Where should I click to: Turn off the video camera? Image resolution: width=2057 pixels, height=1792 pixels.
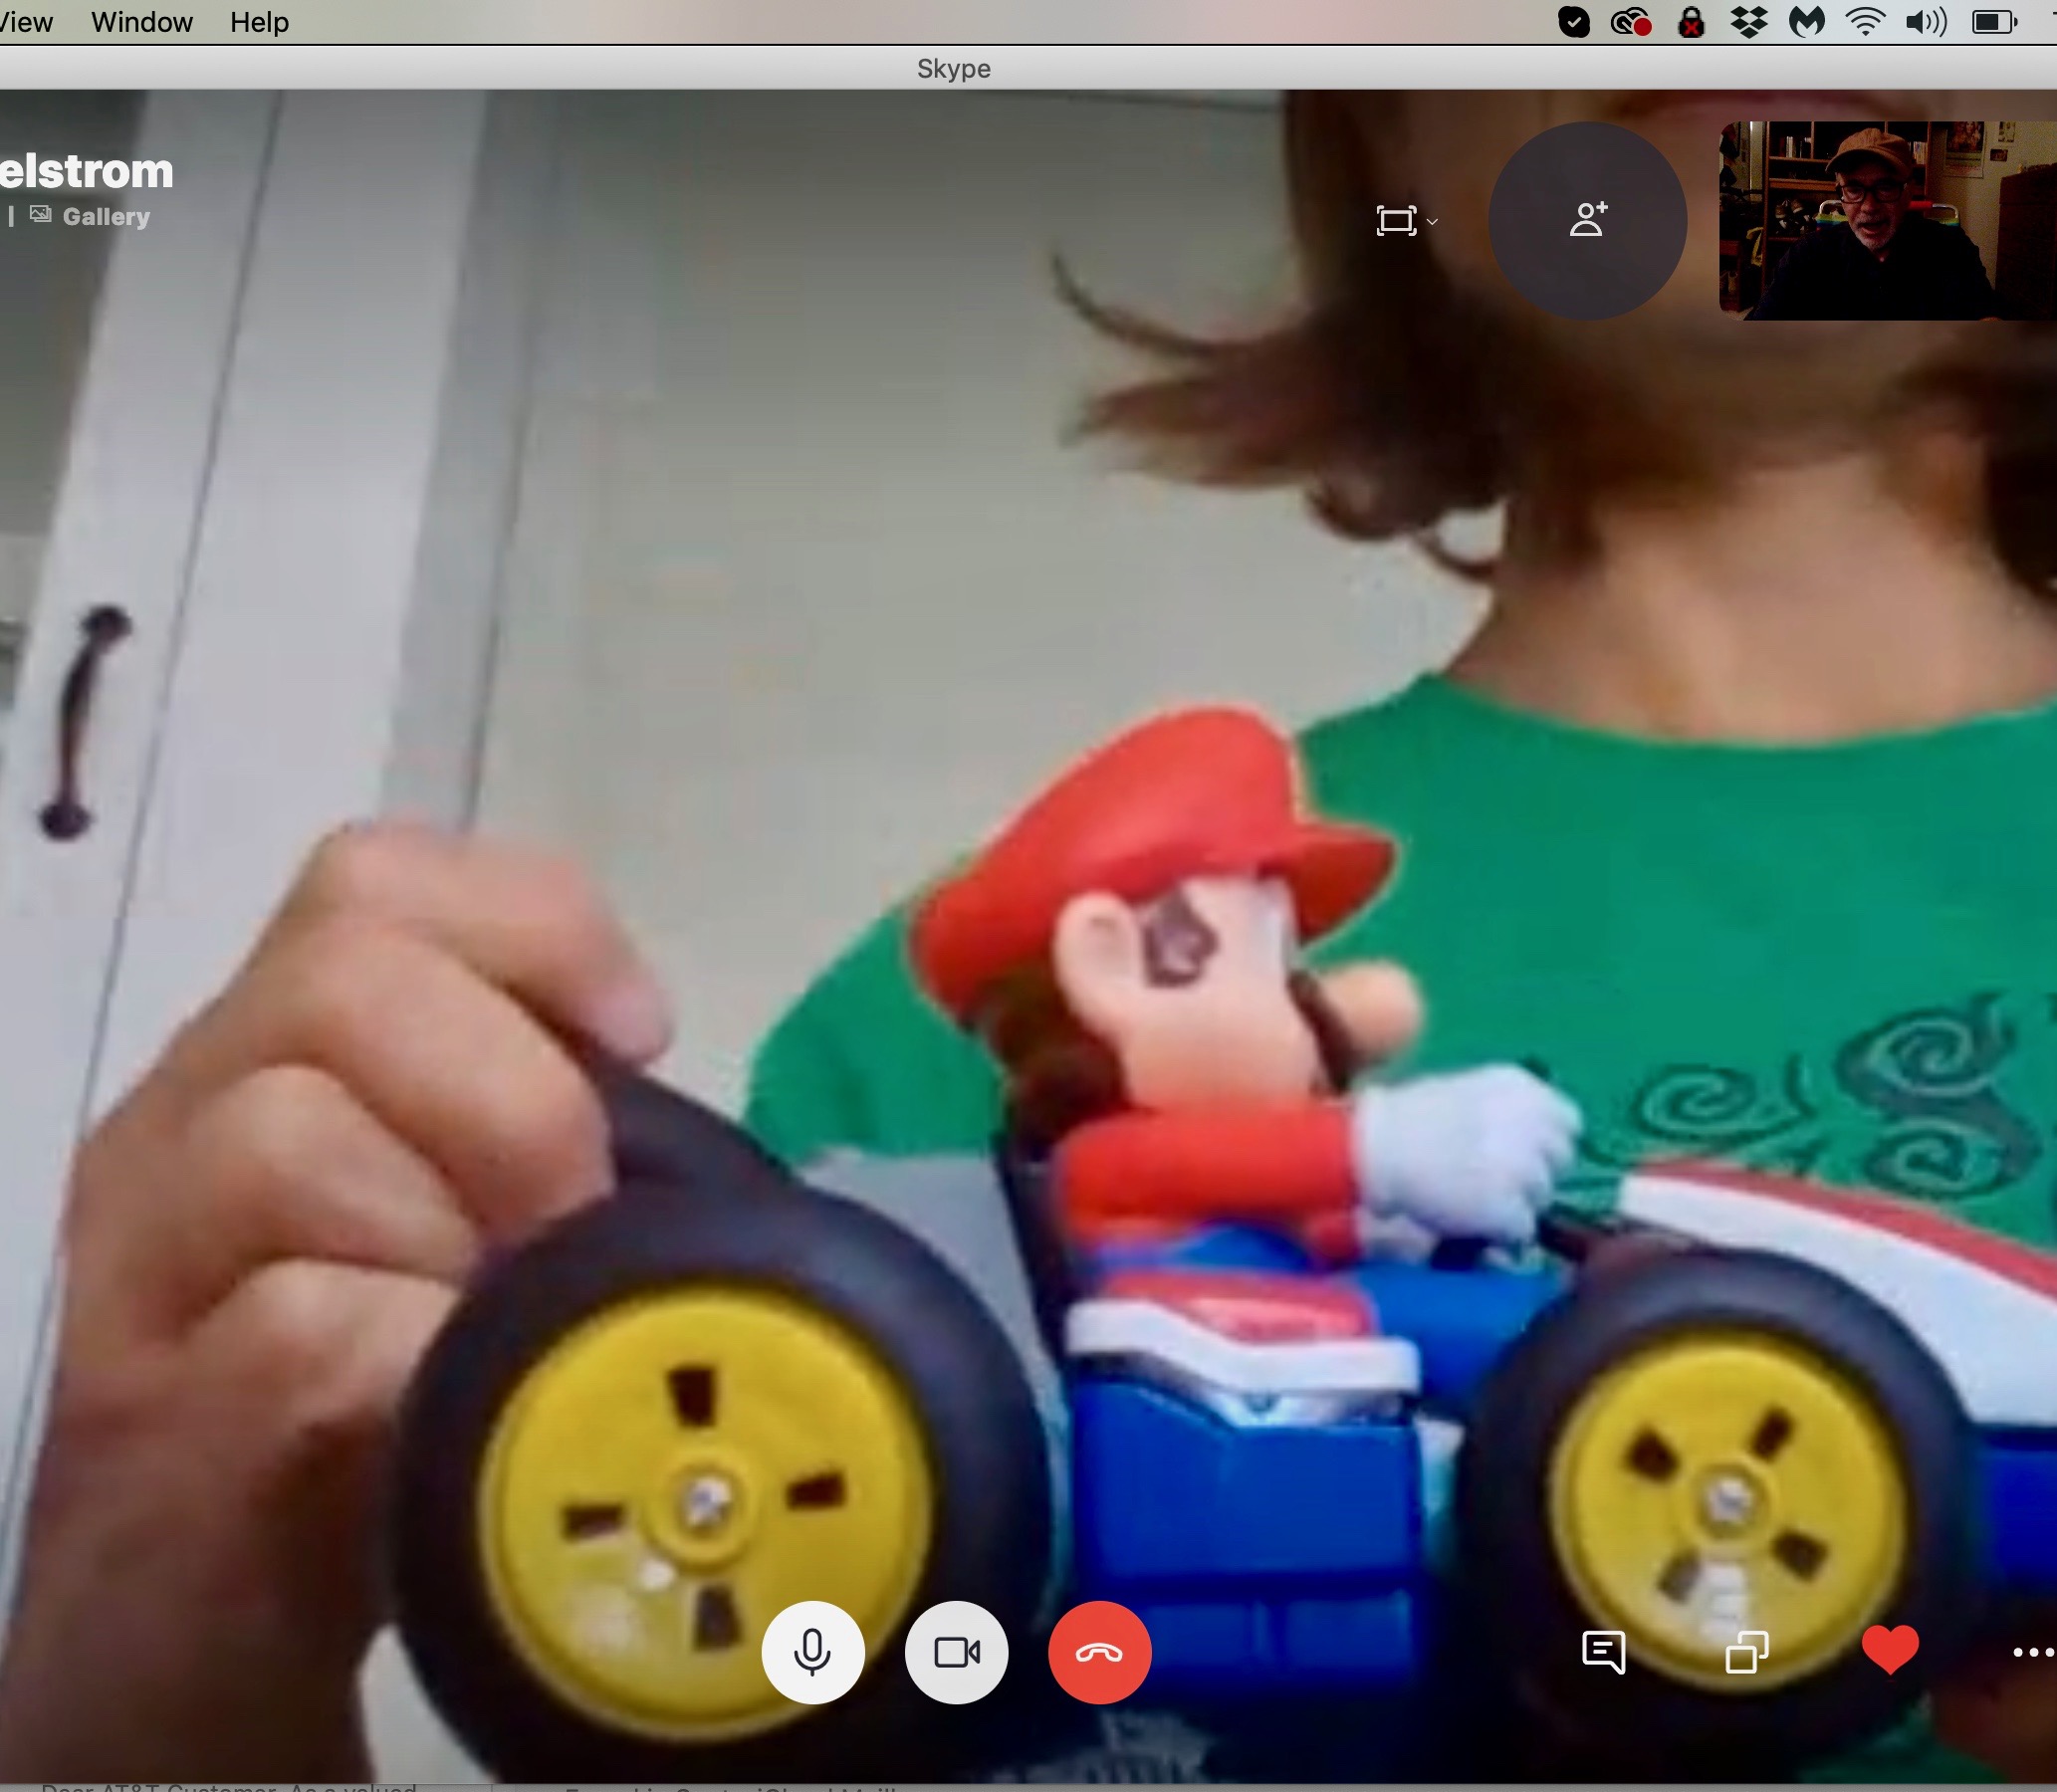(x=956, y=1652)
